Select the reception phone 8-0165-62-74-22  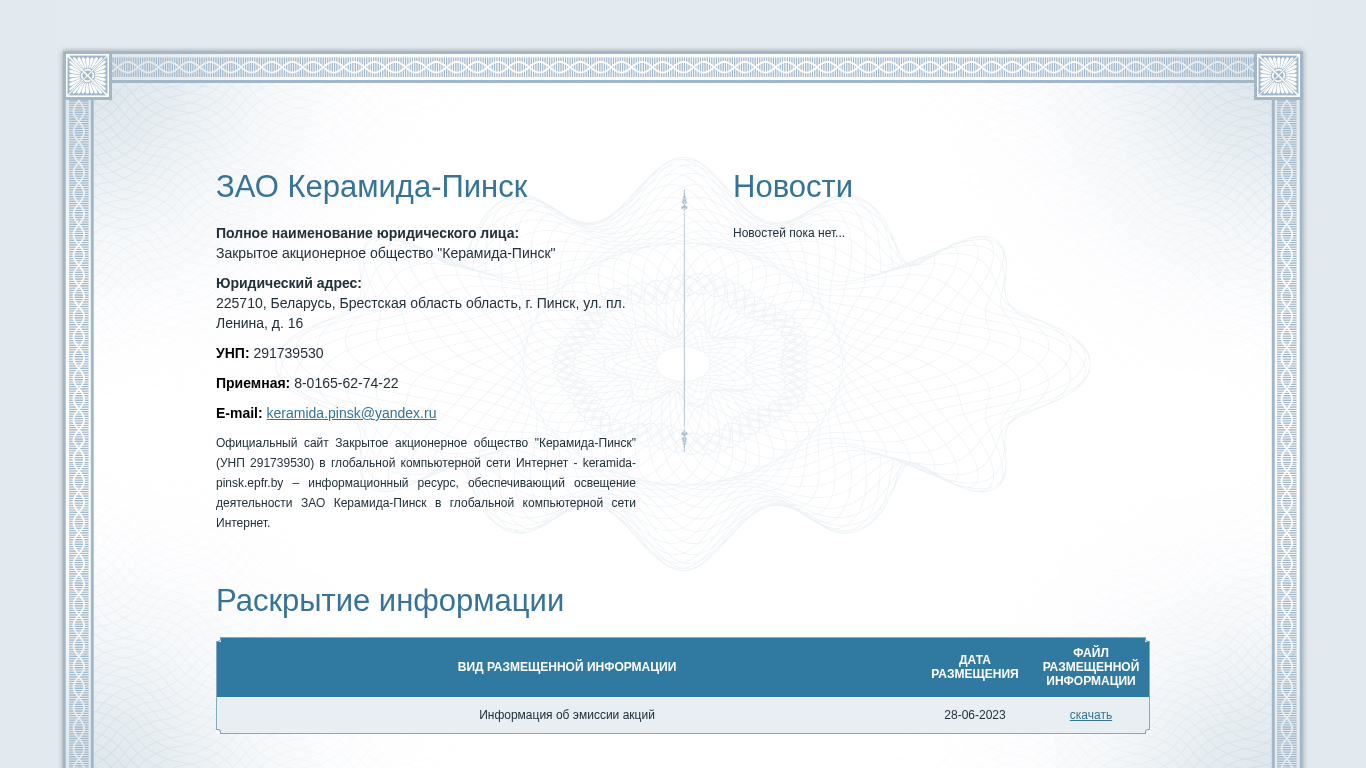tap(346, 383)
